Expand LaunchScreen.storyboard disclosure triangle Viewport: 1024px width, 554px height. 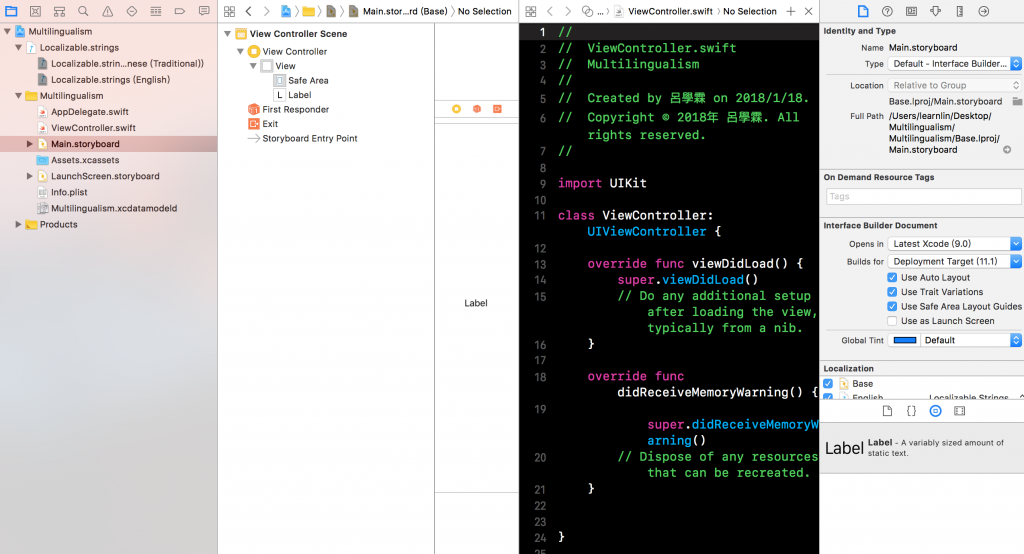click(x=29, y=176)
